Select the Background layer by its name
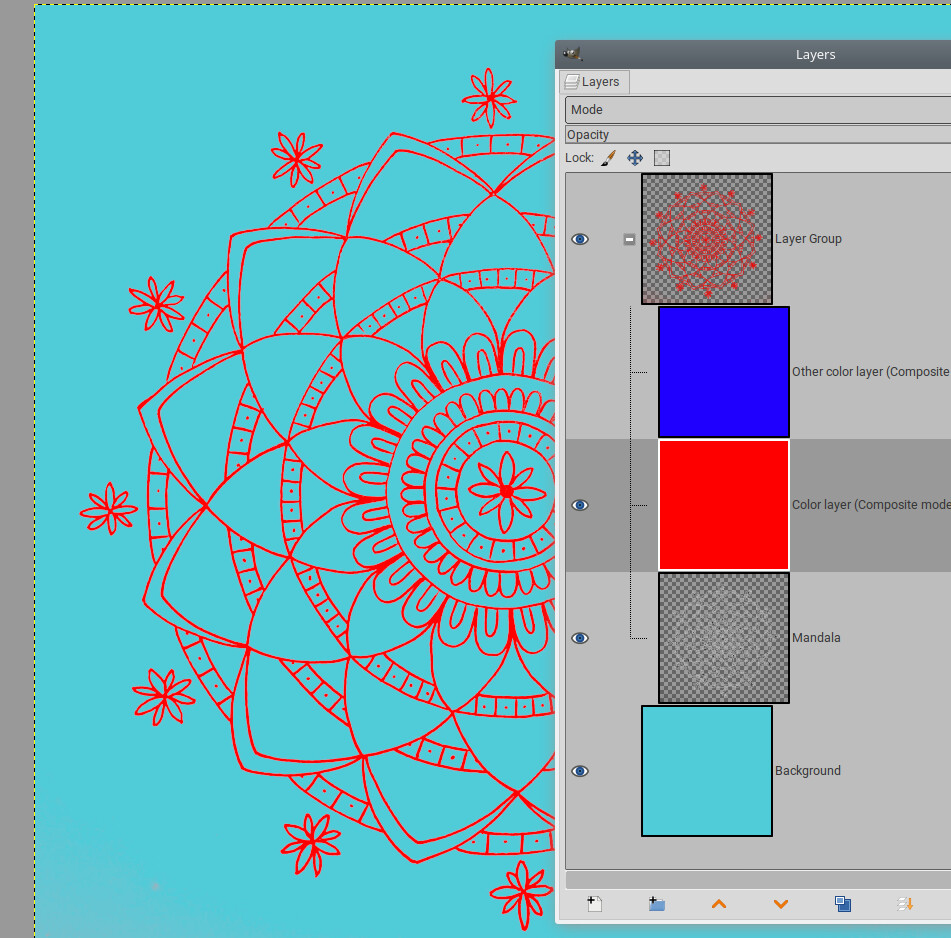This screenshot has height=938, width=951. 807,771
